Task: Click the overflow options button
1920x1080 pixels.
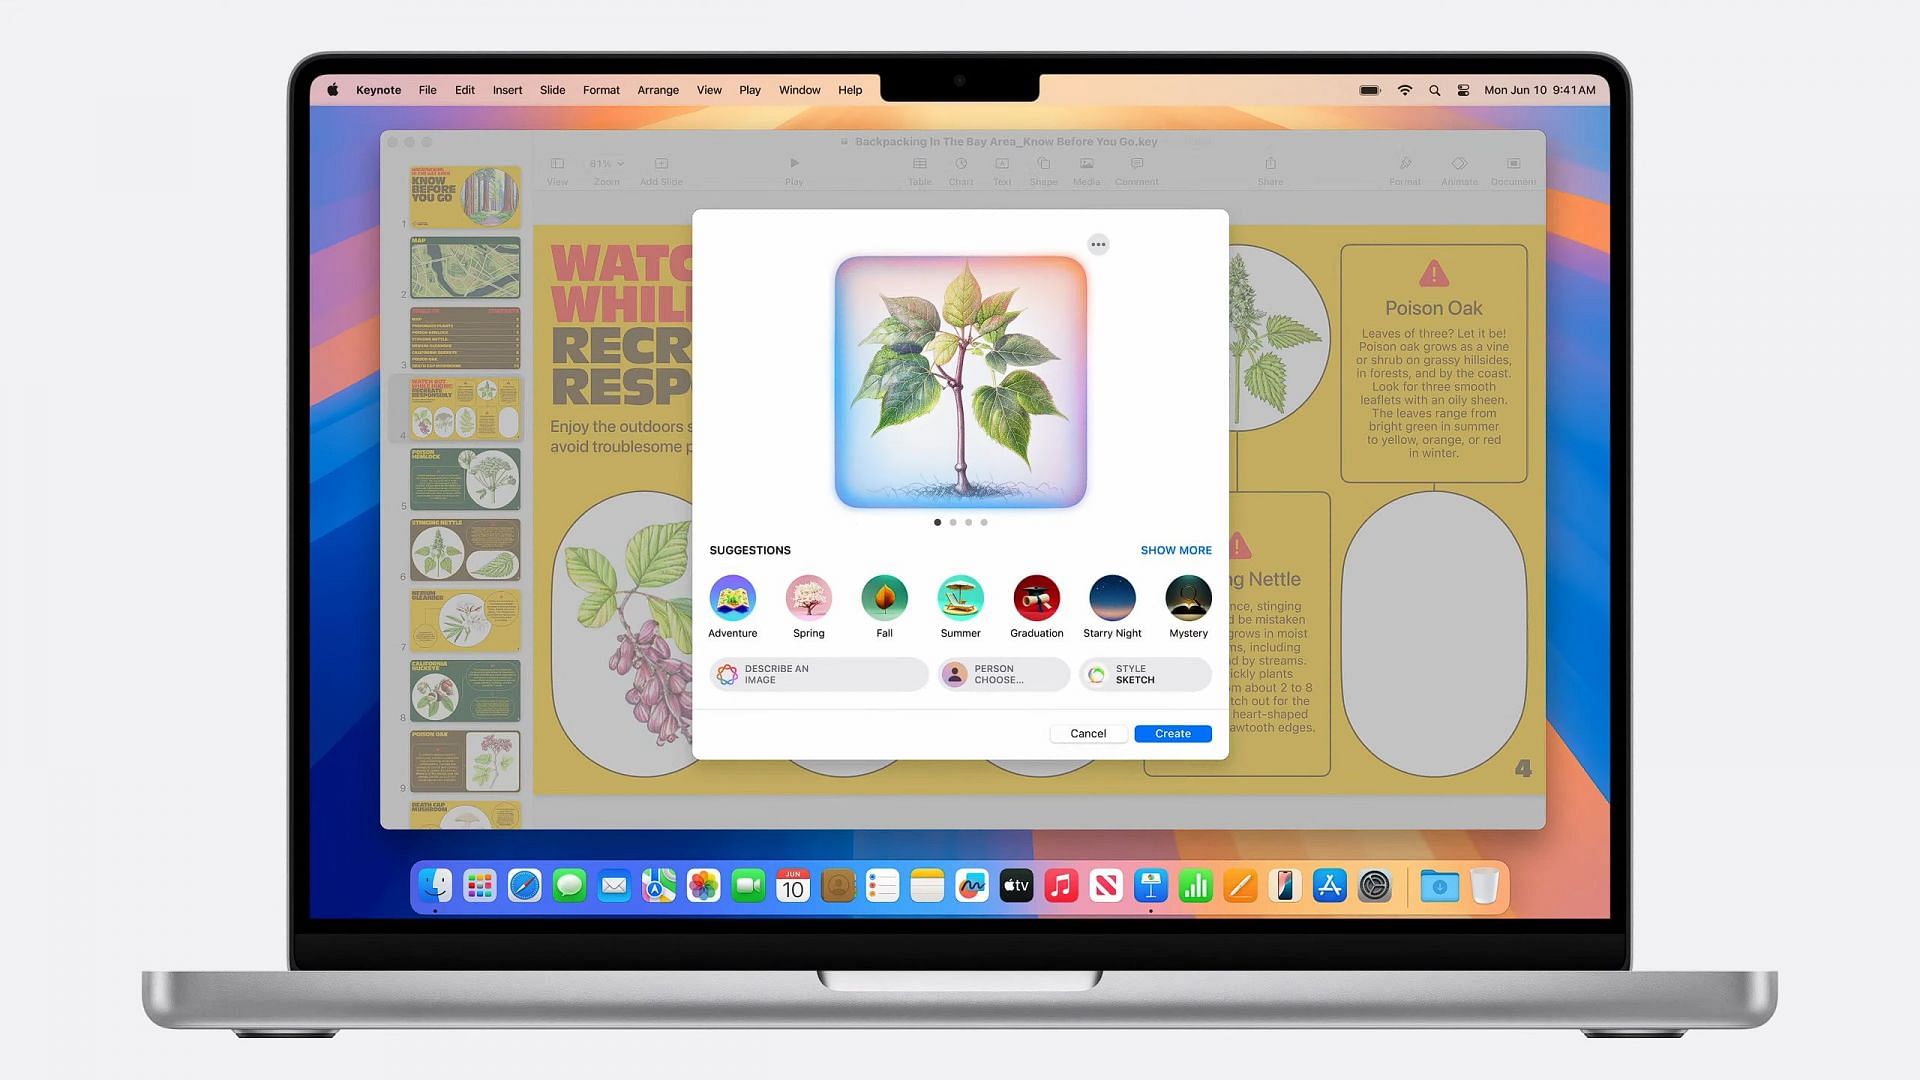Action: pos(1098,244)
